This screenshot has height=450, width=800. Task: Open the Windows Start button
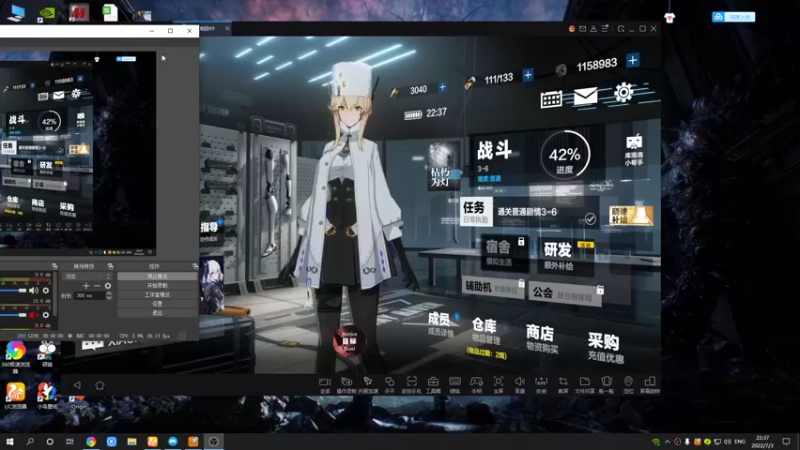click(9, 441)
